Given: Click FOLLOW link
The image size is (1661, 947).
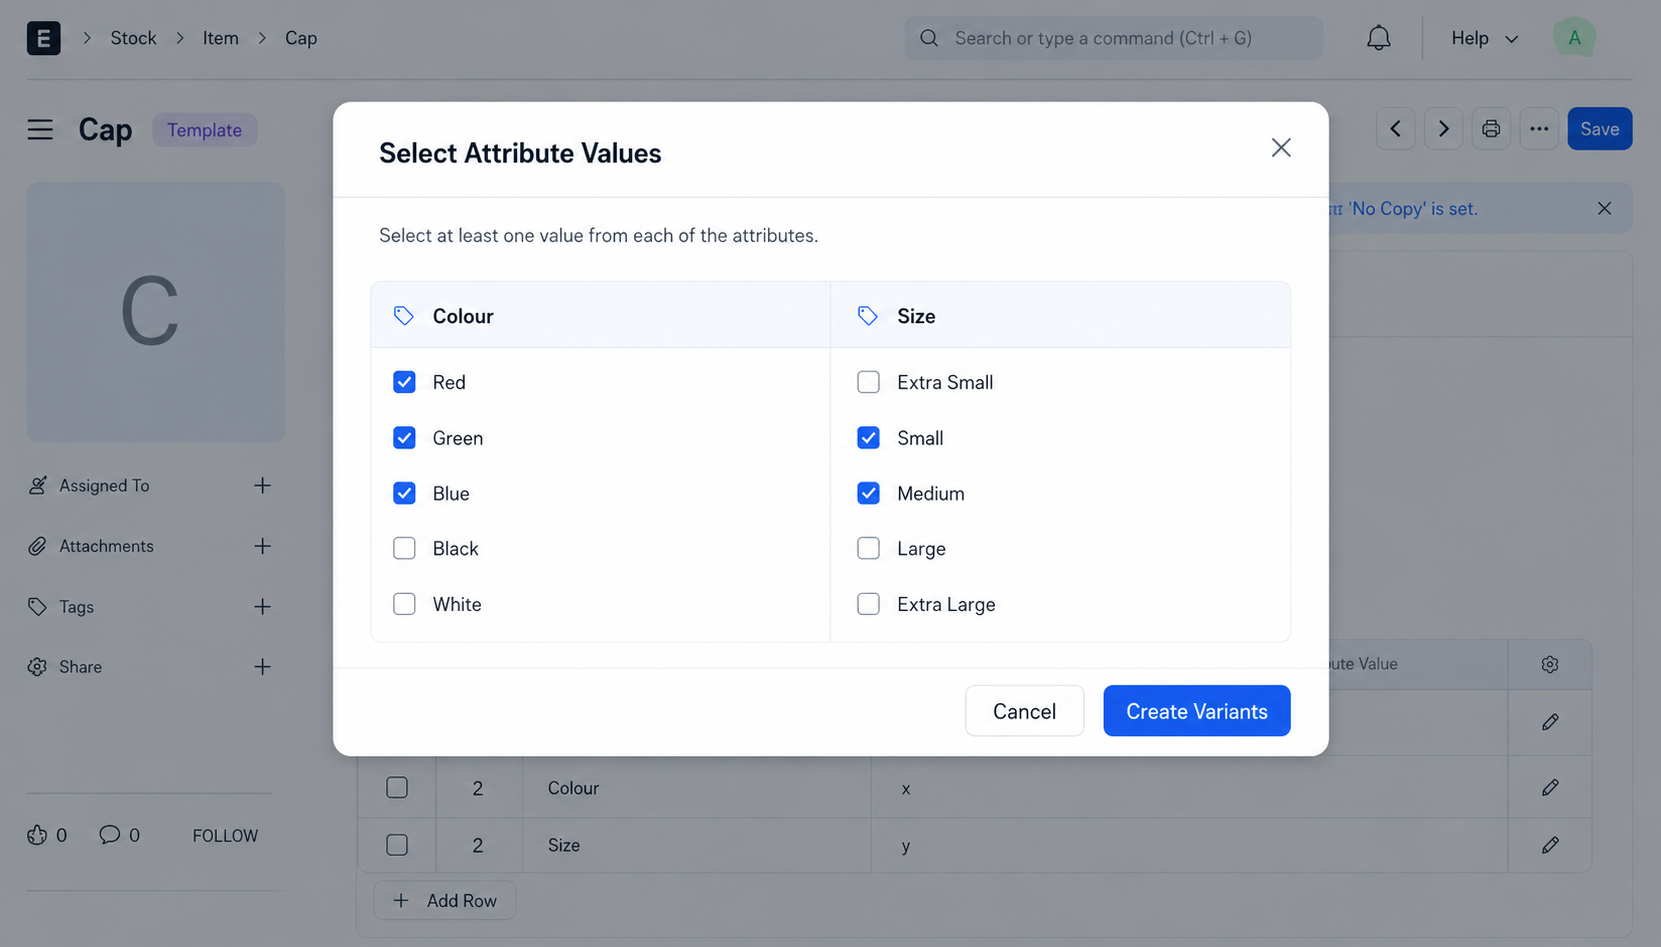Looking at the screenshot, I should point(225,835).
